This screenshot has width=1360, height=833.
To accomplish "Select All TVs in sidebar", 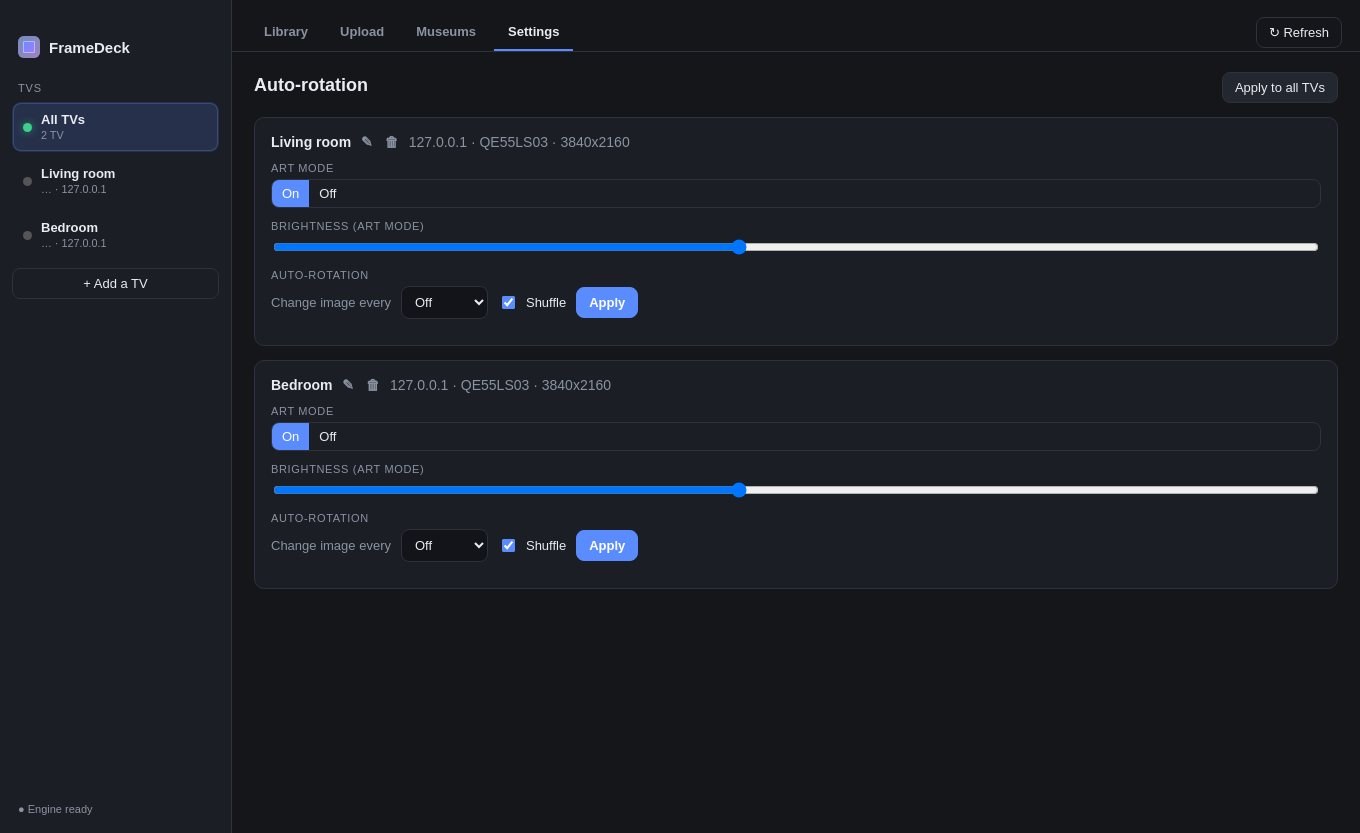I will (115, 127).
